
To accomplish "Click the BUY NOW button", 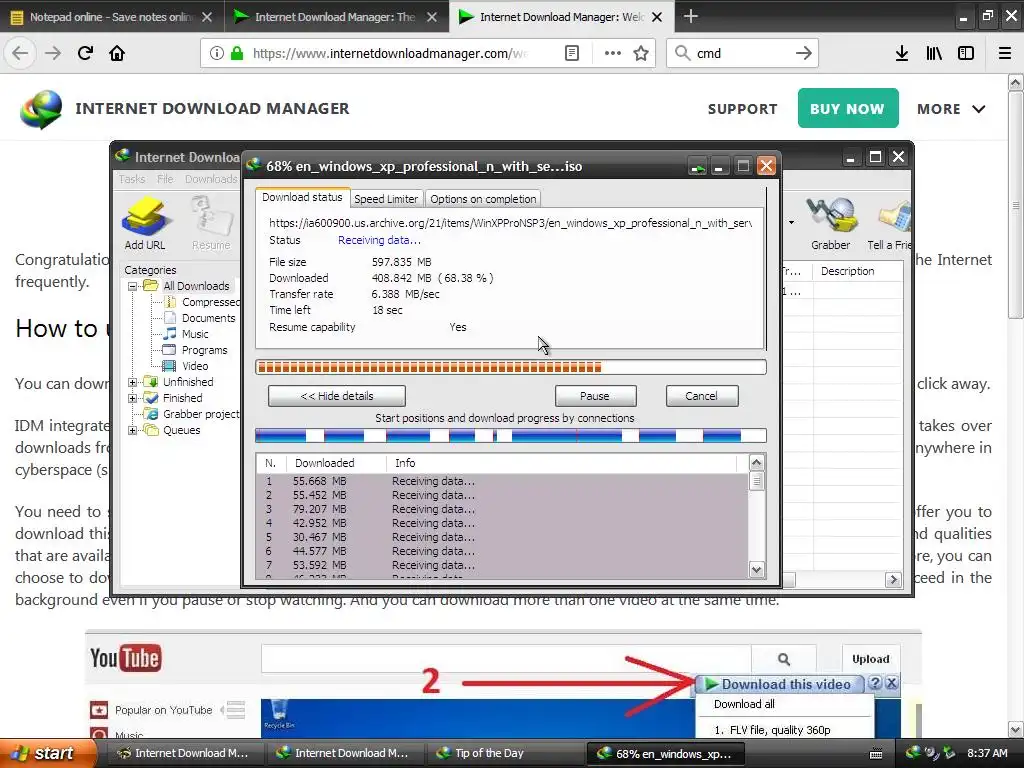I will click(848, 108).
